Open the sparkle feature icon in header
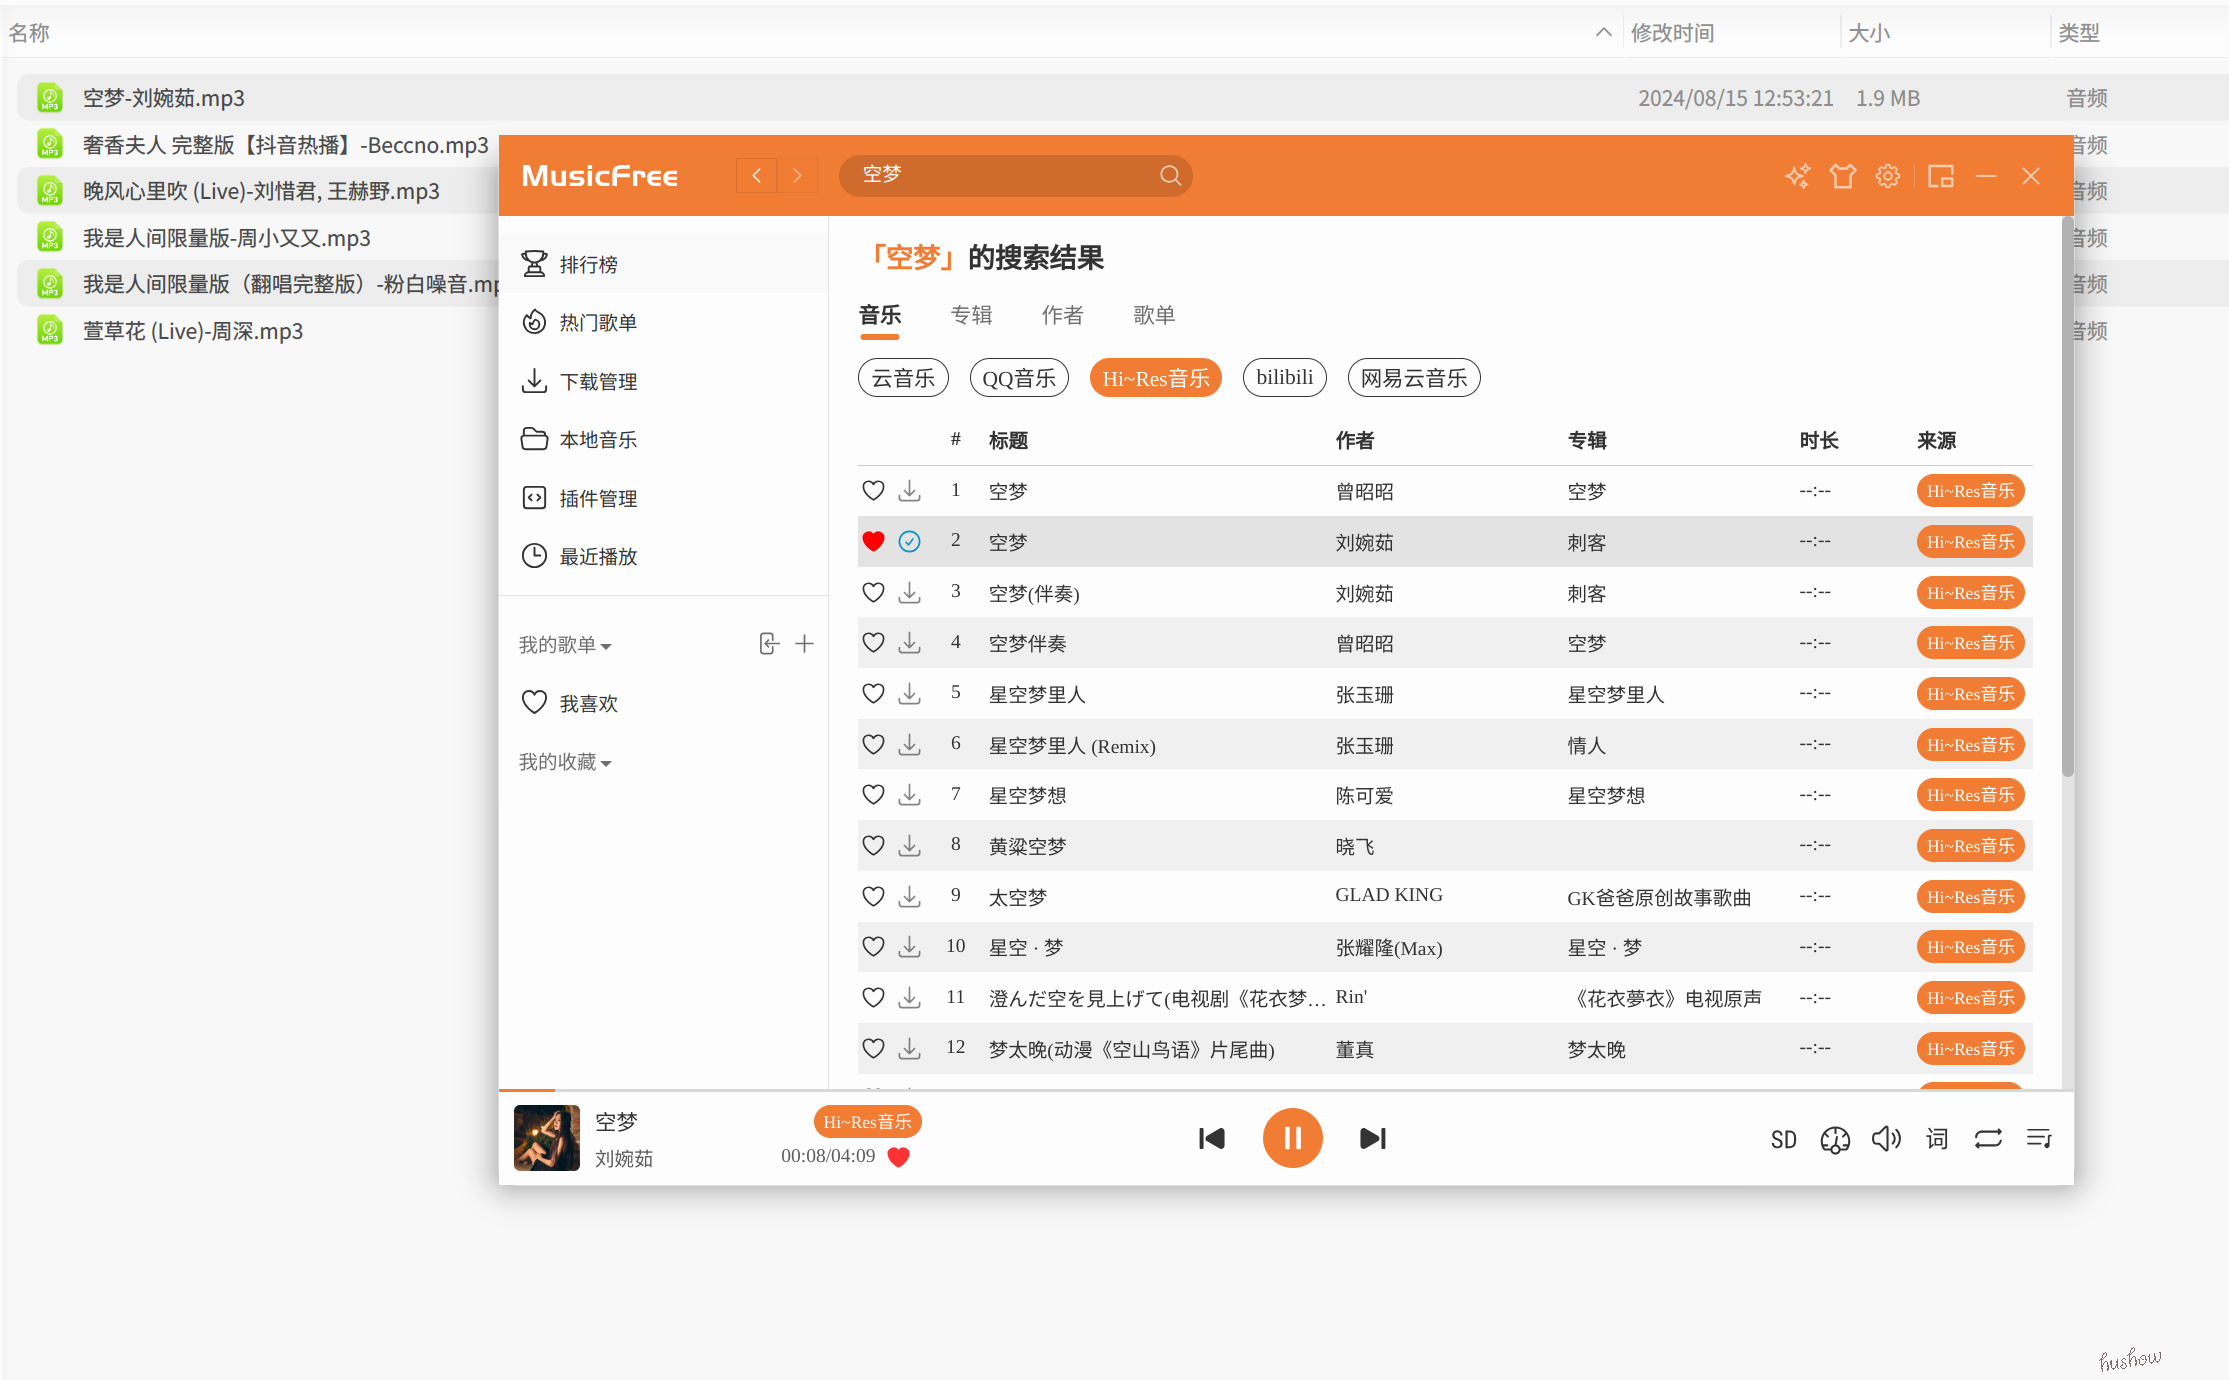2229x1380 pixels. [x=1797, y=176]
